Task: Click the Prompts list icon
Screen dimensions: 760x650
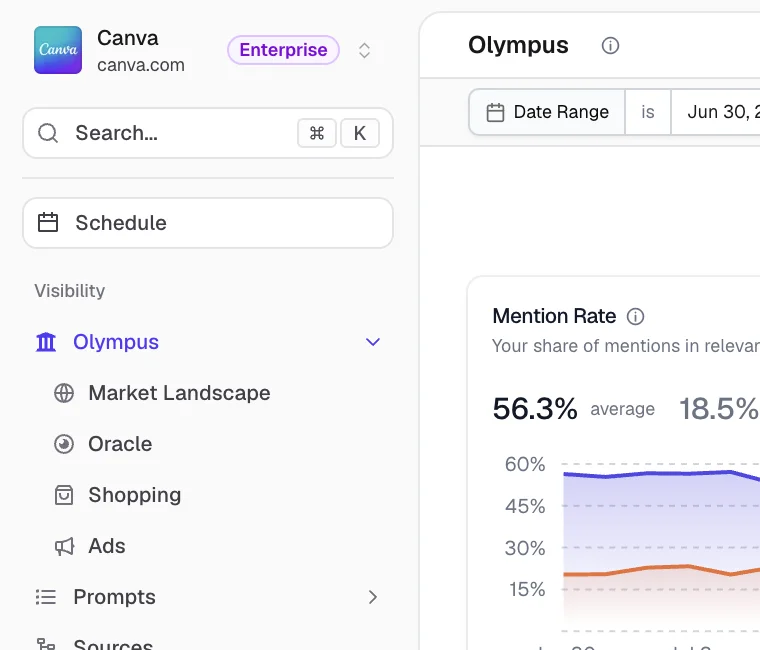Action: pyautogui.click(x=46, y=597)
